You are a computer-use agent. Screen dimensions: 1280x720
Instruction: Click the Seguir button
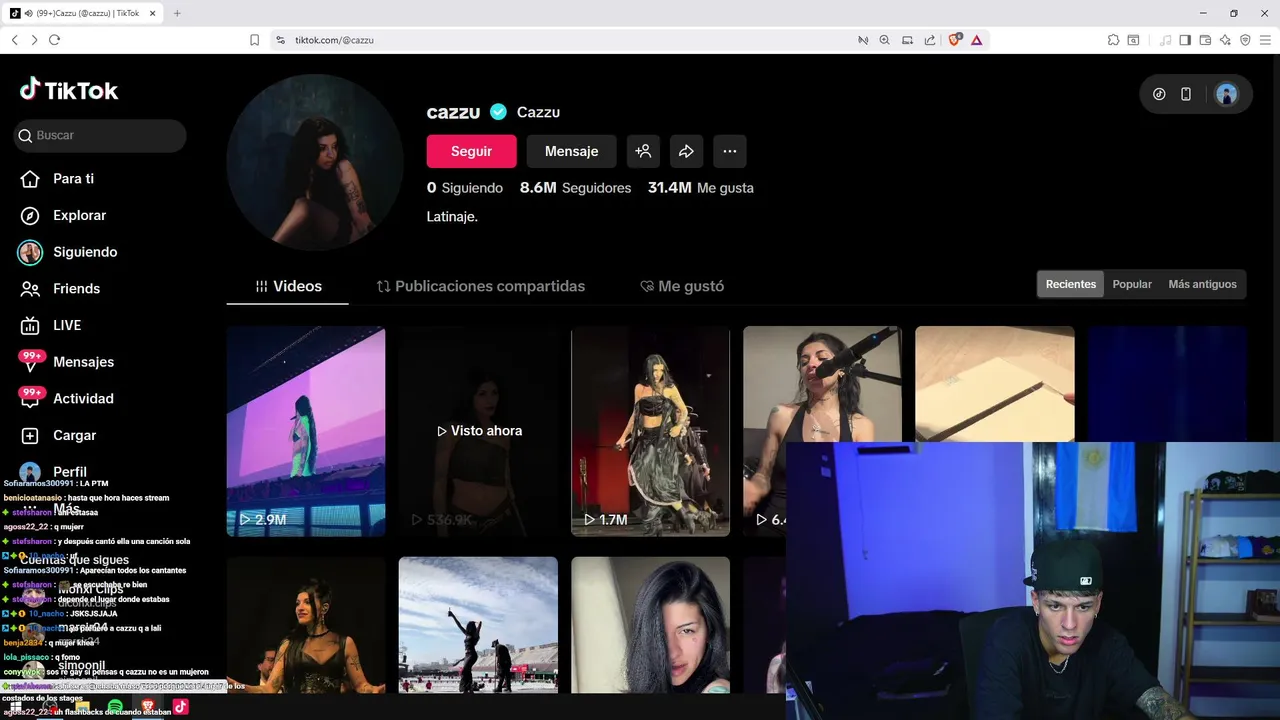(x=471, y=151)
